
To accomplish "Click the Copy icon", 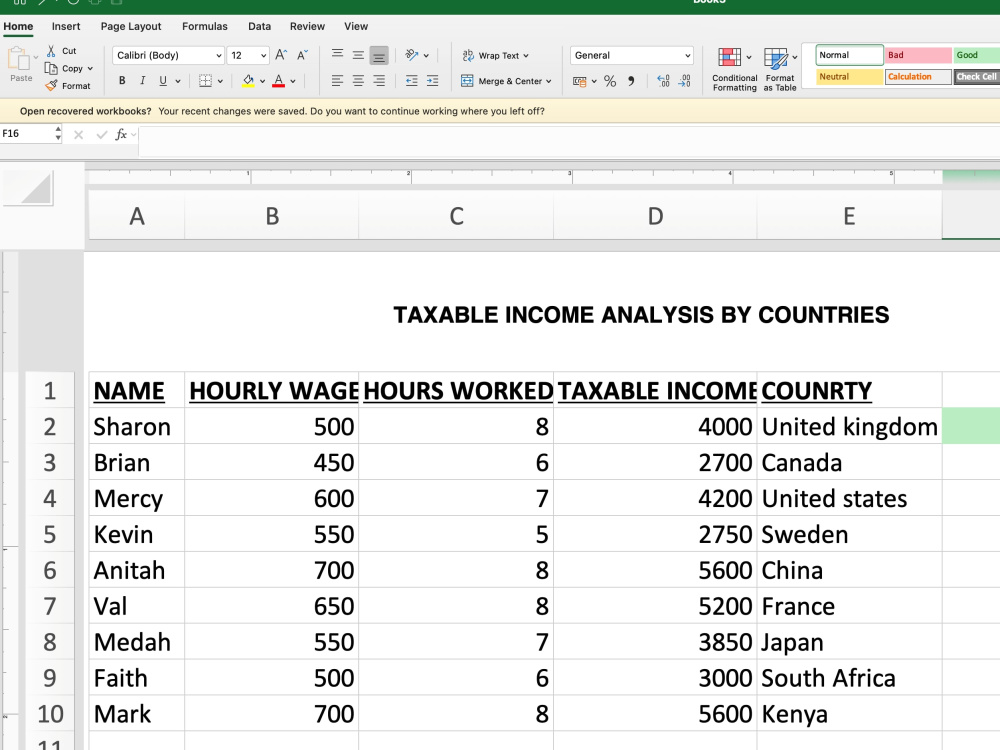I will click(51, 68).
